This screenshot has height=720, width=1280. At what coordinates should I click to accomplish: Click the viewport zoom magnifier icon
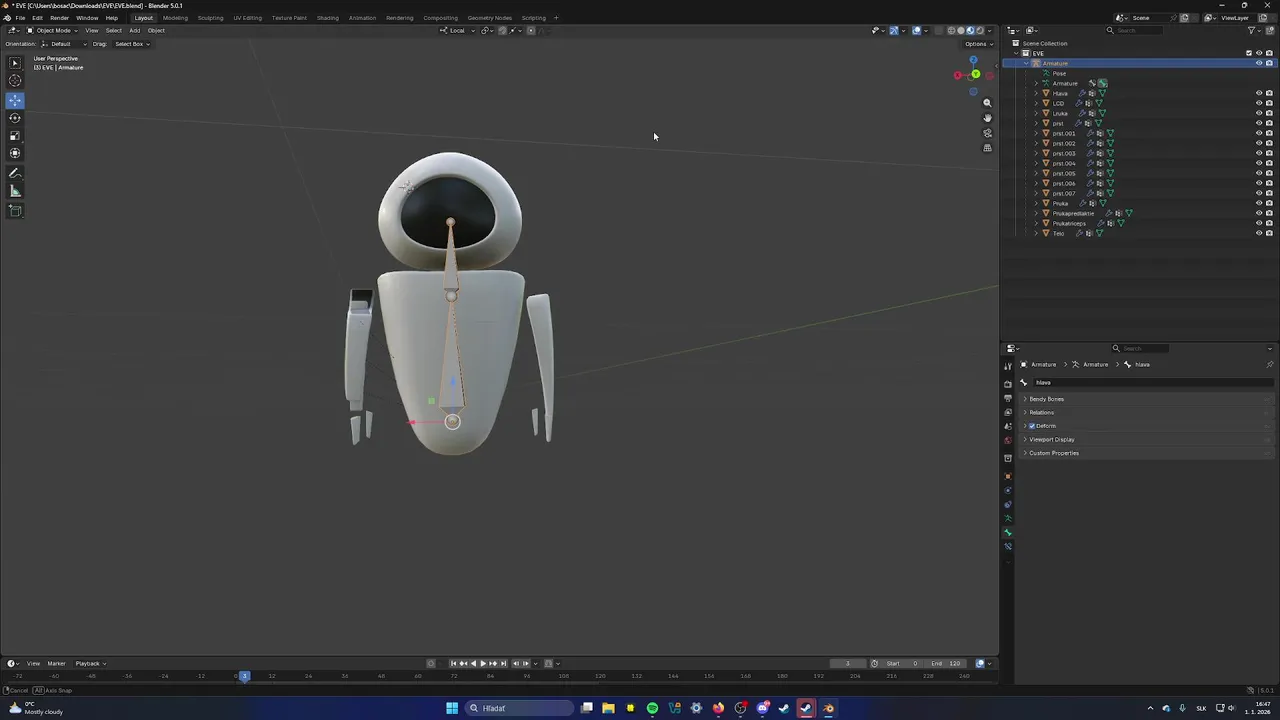point(987,103)
